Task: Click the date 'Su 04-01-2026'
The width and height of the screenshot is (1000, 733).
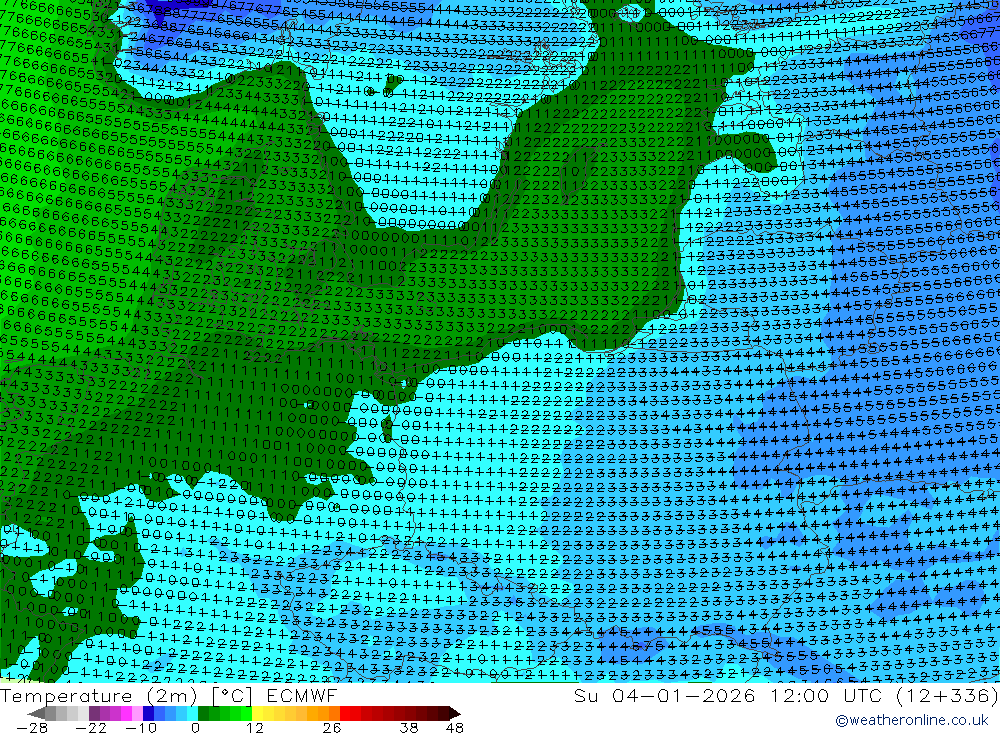Action: click(x=665, y=695)
